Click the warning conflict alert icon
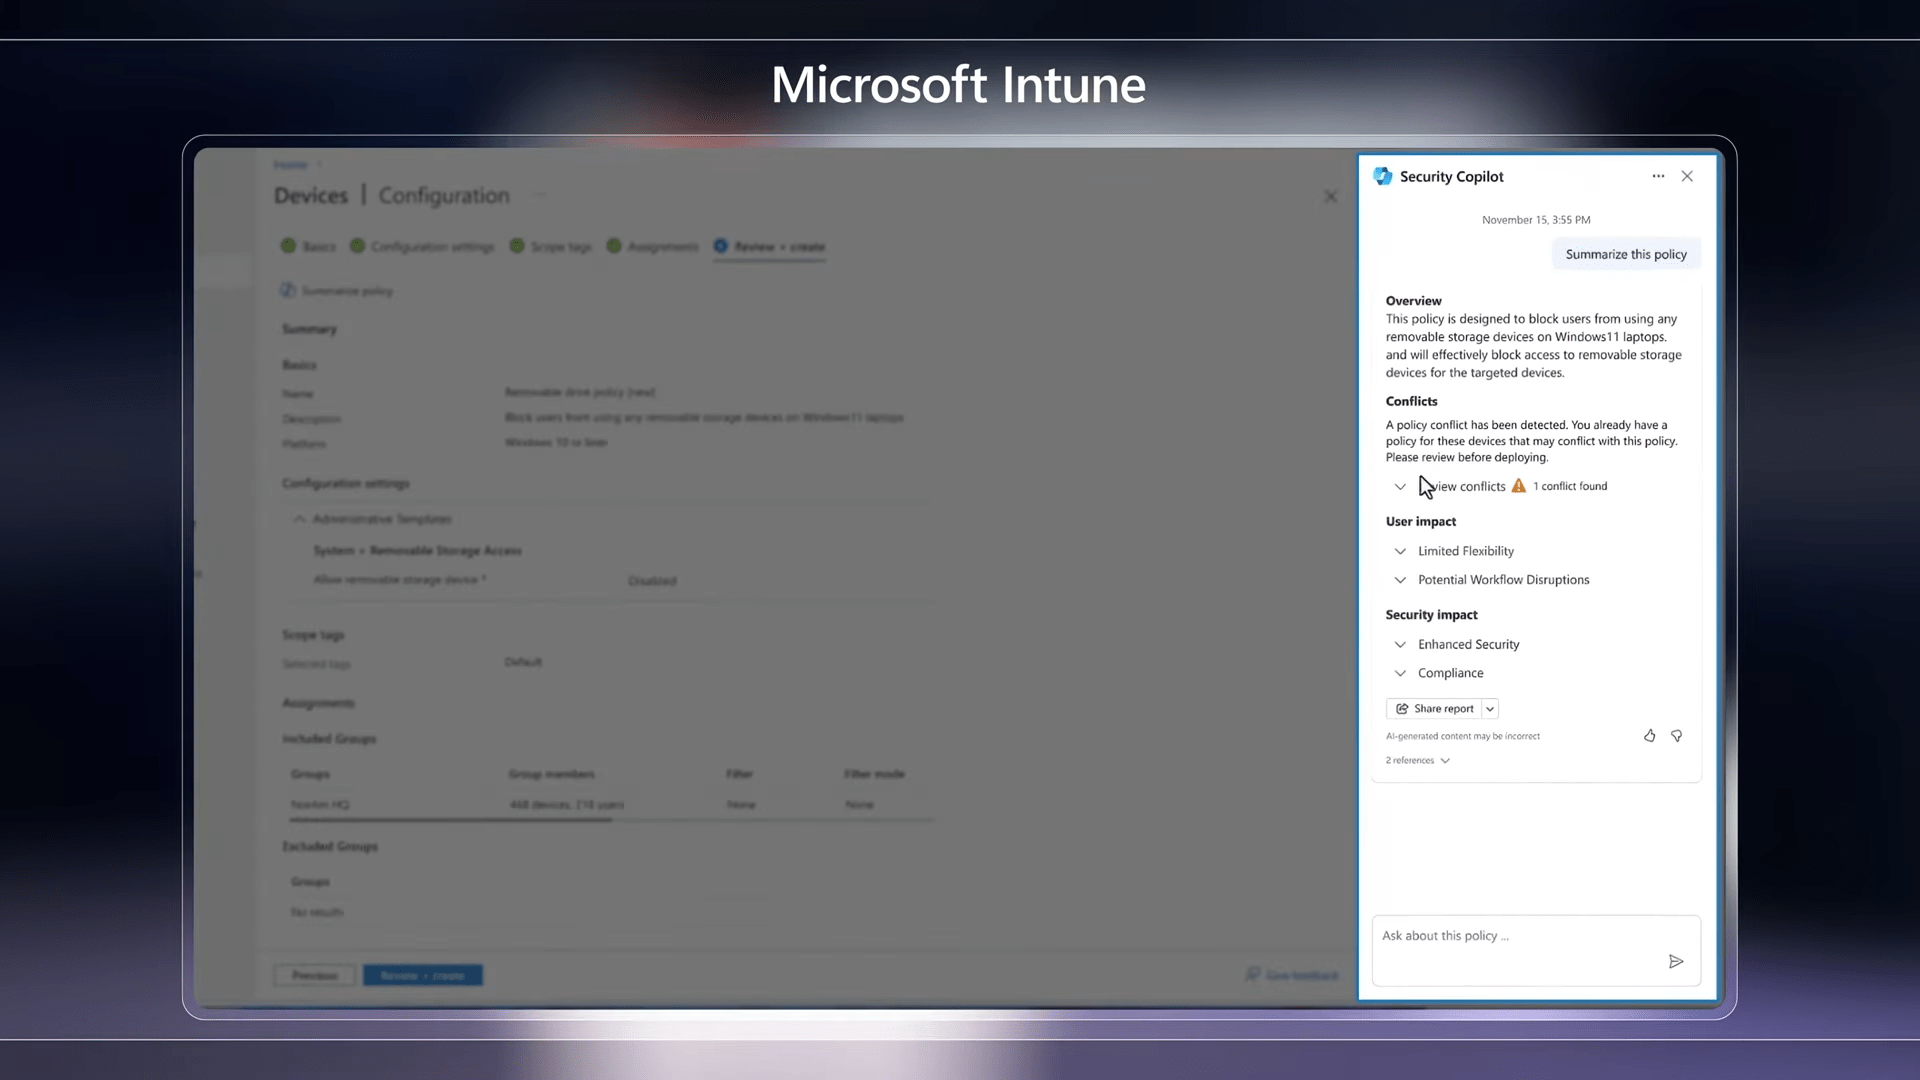Image resolution: width=1920 pixels, height=1080 pixels. (1519, 485)
